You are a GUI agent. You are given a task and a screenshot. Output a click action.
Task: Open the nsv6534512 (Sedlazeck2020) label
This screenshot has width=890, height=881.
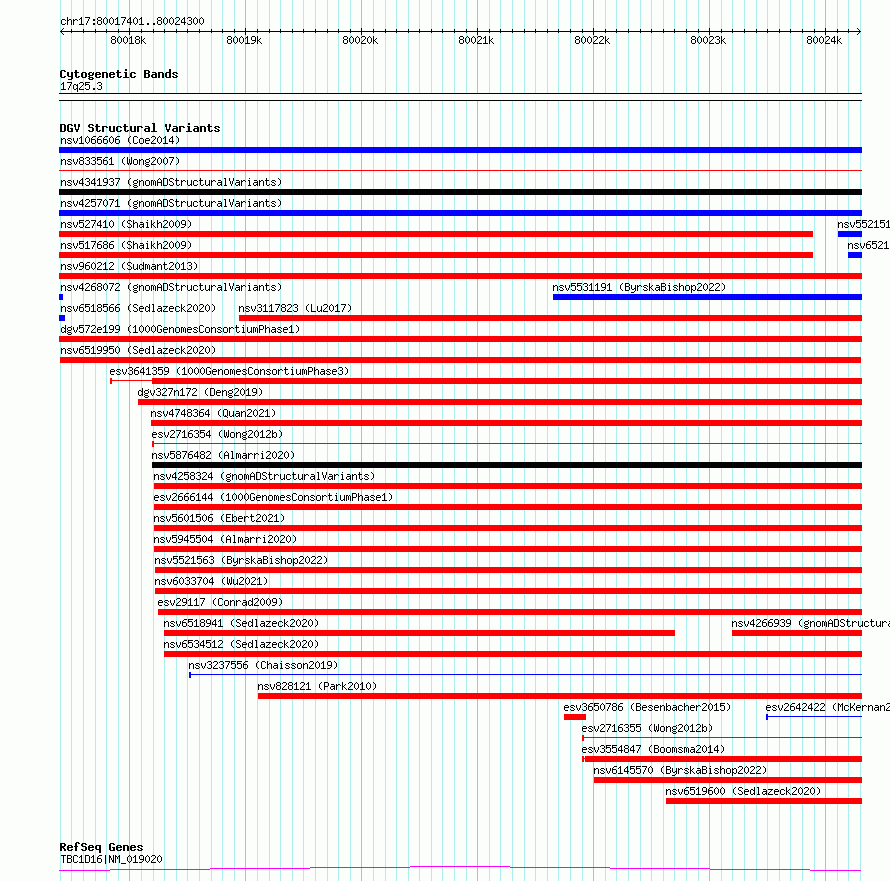pyautogui.click(x=241, y=644)
